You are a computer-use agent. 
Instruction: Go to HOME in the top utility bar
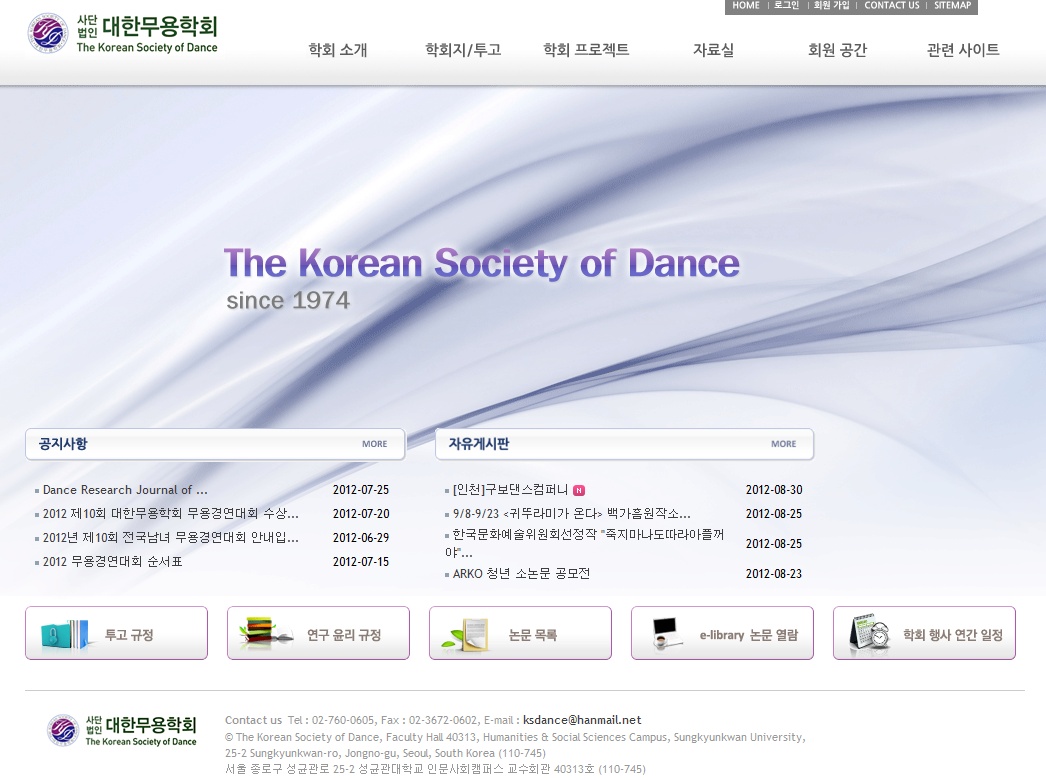[746, 5]
